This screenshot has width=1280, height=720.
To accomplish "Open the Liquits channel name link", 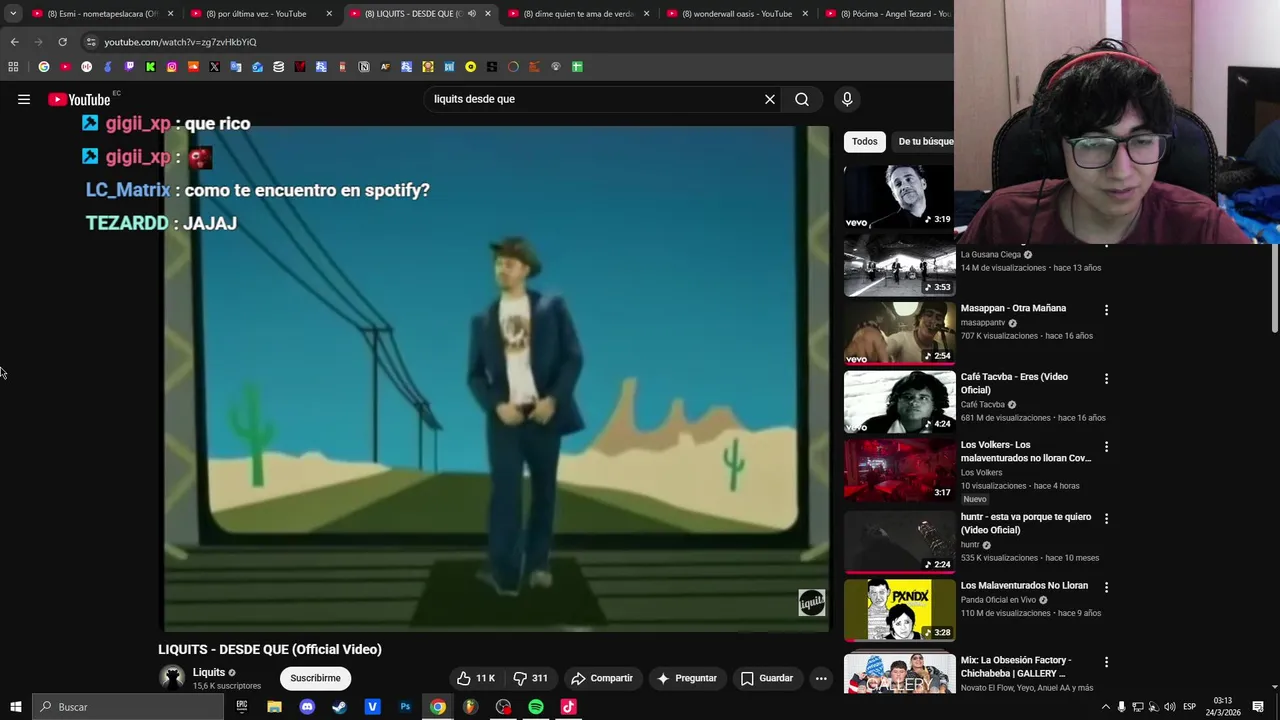I will (x=209, y=672).
